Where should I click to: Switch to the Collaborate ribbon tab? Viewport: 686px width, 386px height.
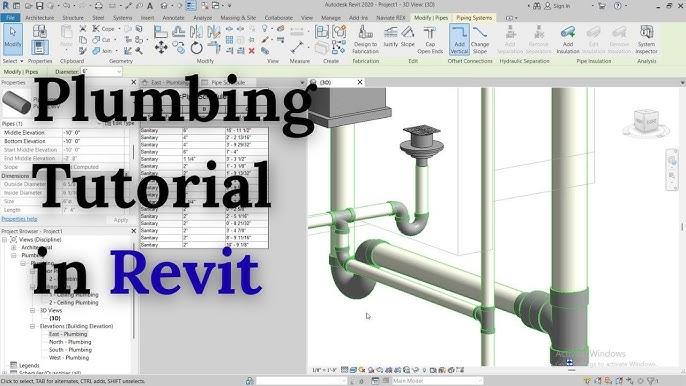pyautogui.click(x=279, y=18)
